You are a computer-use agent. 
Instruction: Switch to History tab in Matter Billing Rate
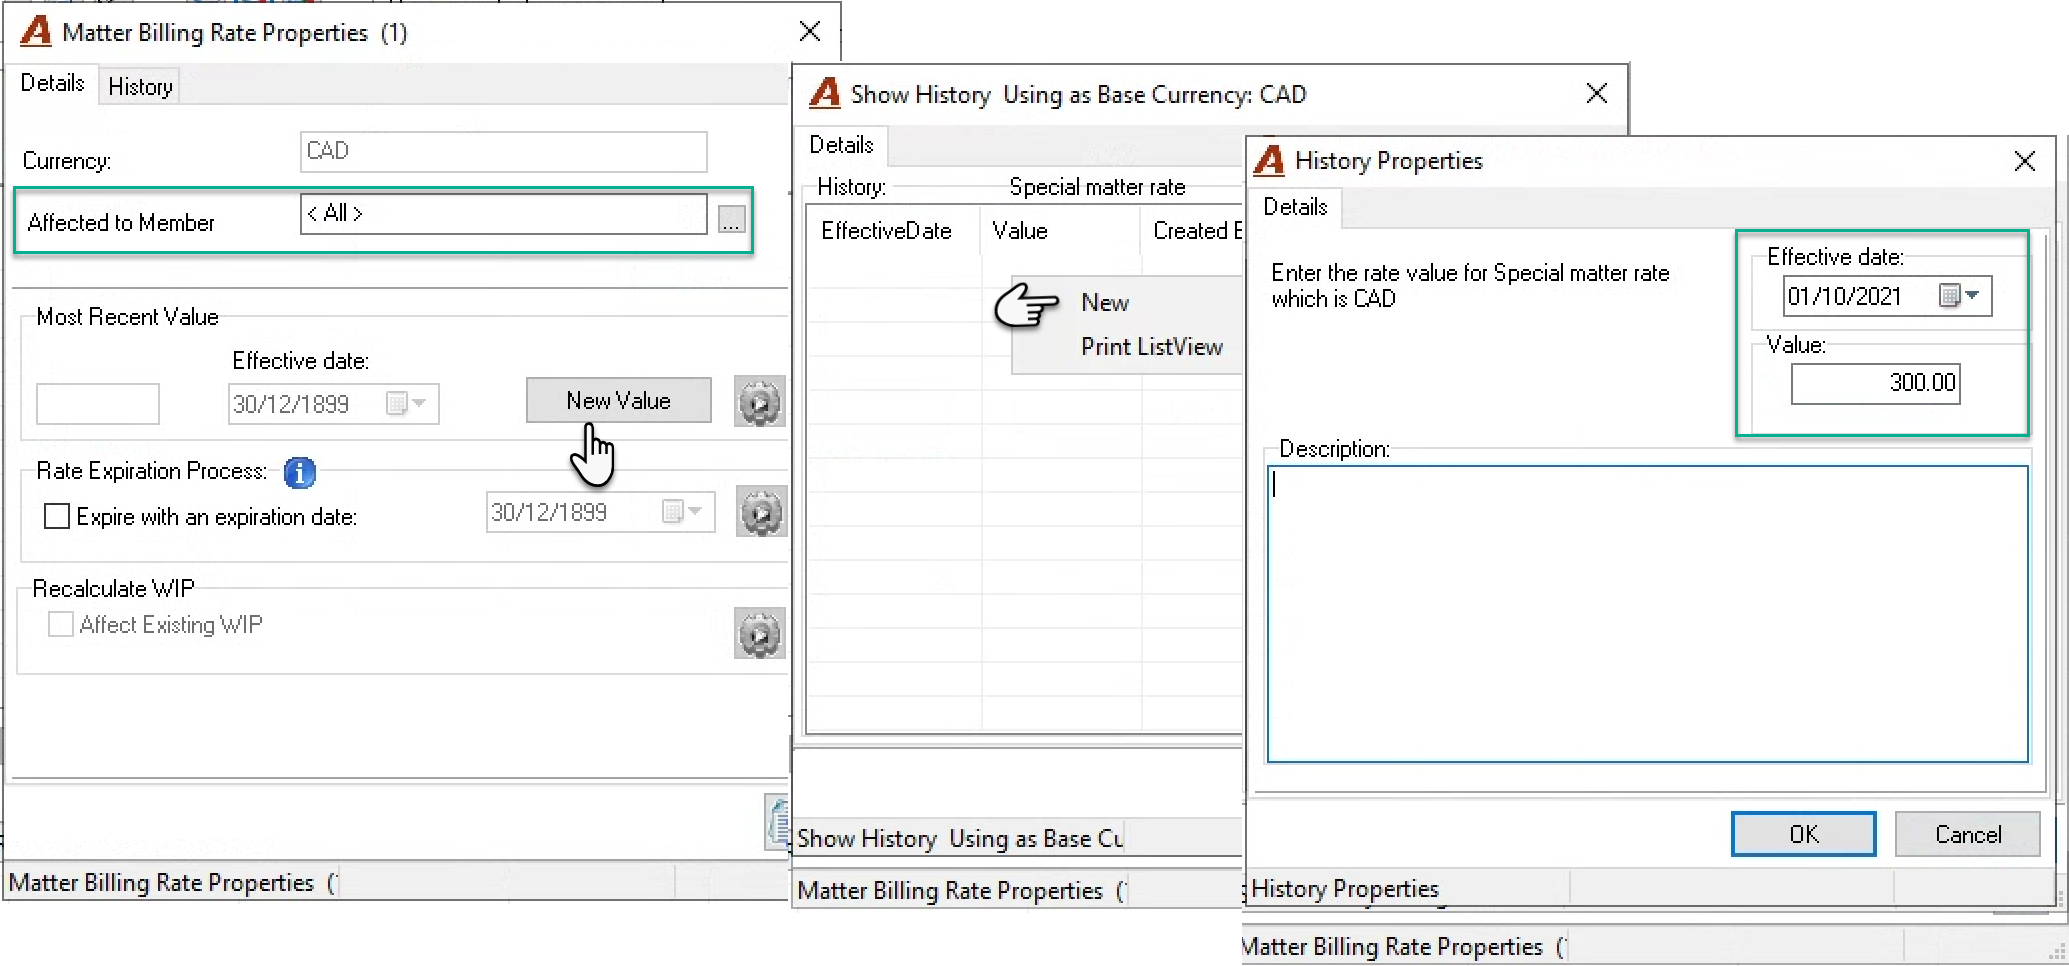tap(140, 87)
